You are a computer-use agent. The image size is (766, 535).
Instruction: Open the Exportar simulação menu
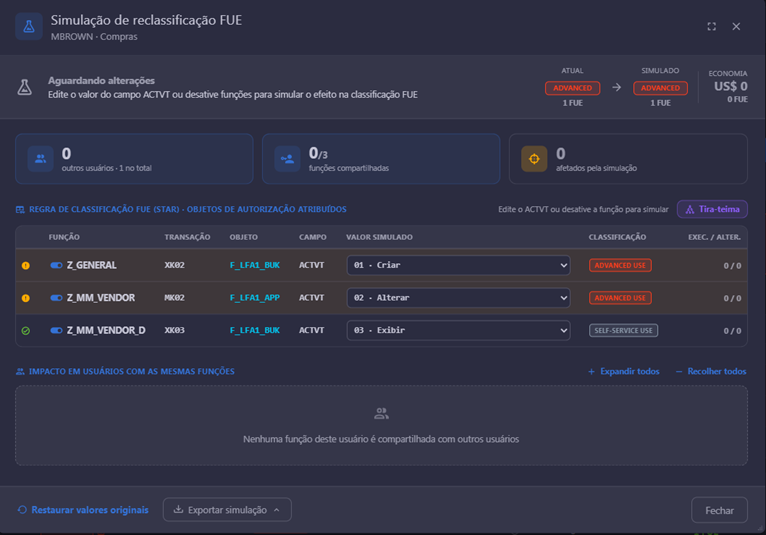[227, 510]
